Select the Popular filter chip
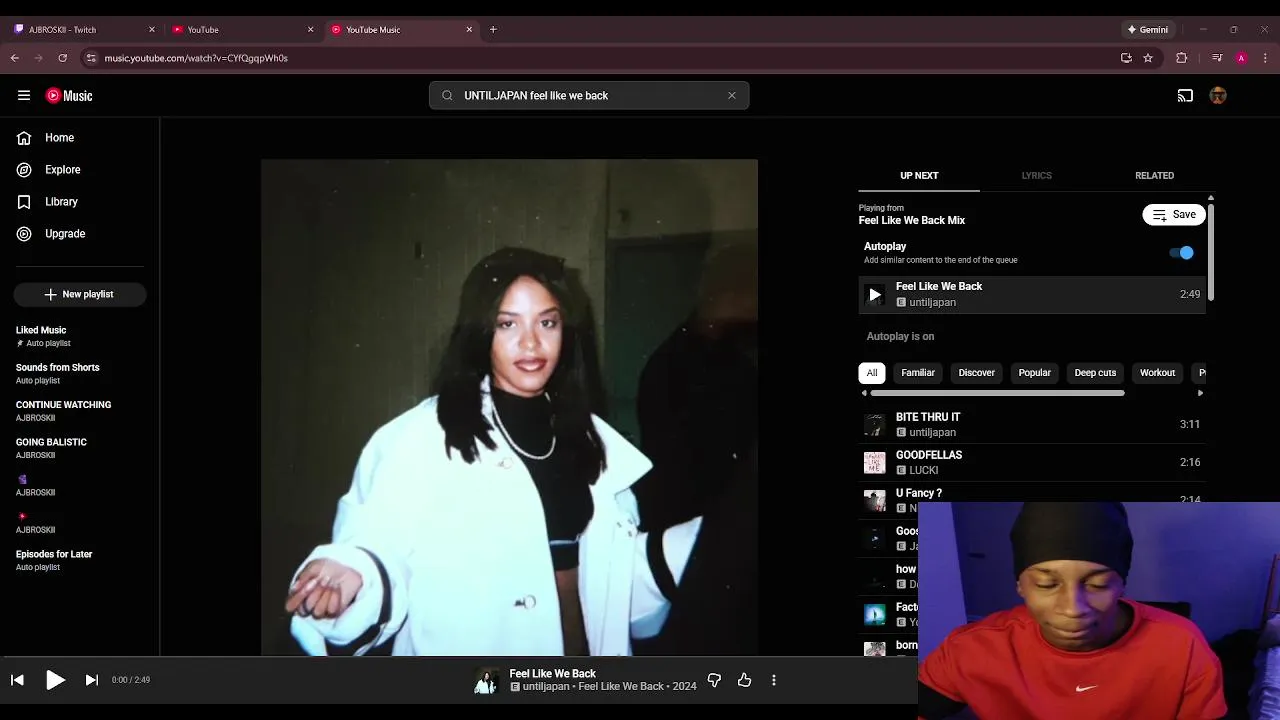The image size is (1280, 720). point(1034,373)
